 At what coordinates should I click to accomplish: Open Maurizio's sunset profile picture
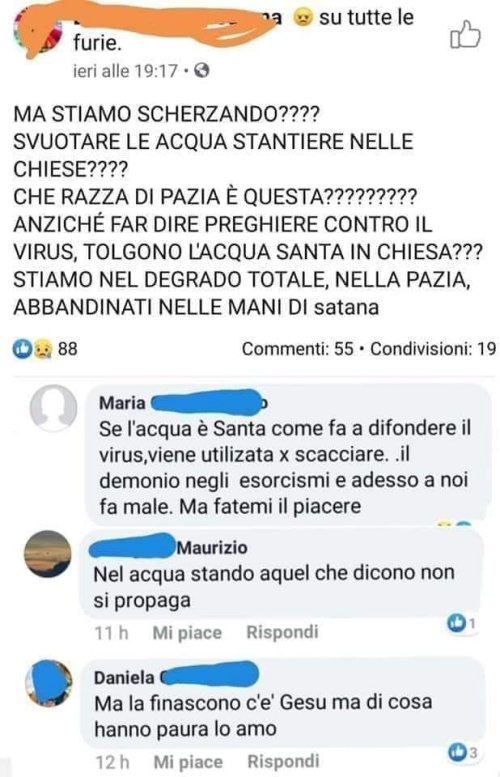(48, 554)
